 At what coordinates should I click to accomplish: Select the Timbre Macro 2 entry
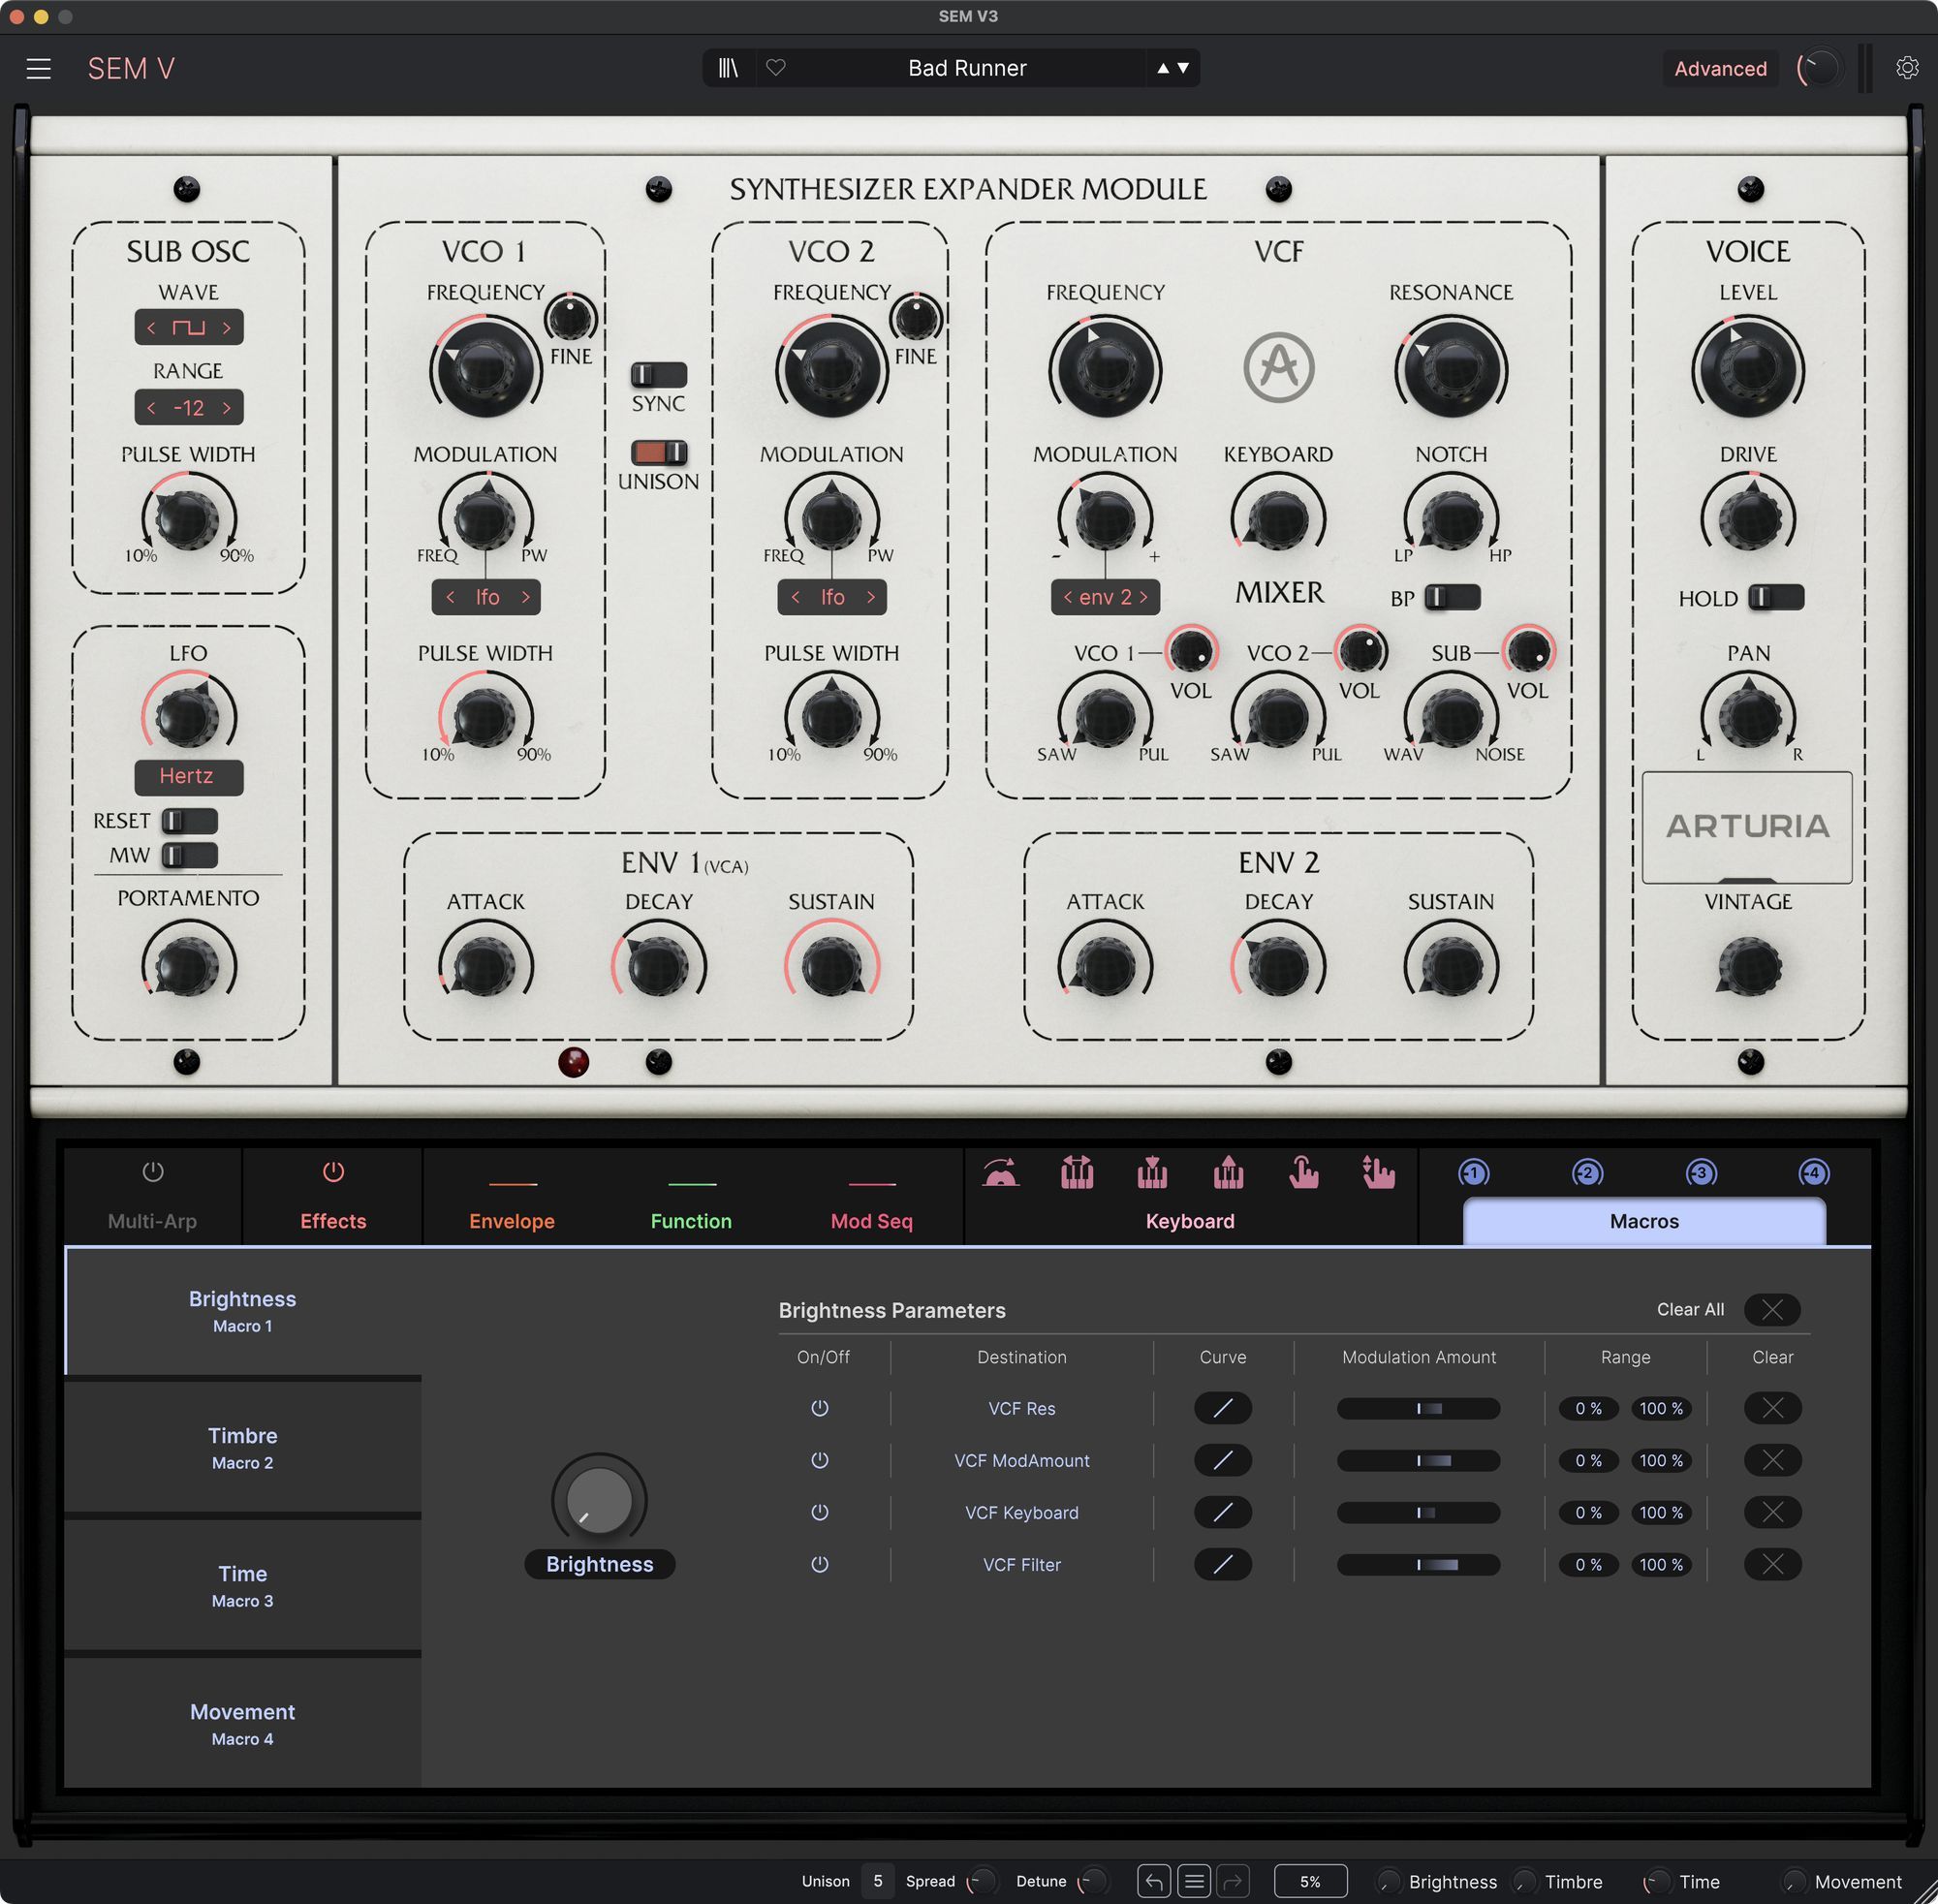click(x=242, y=1447)
